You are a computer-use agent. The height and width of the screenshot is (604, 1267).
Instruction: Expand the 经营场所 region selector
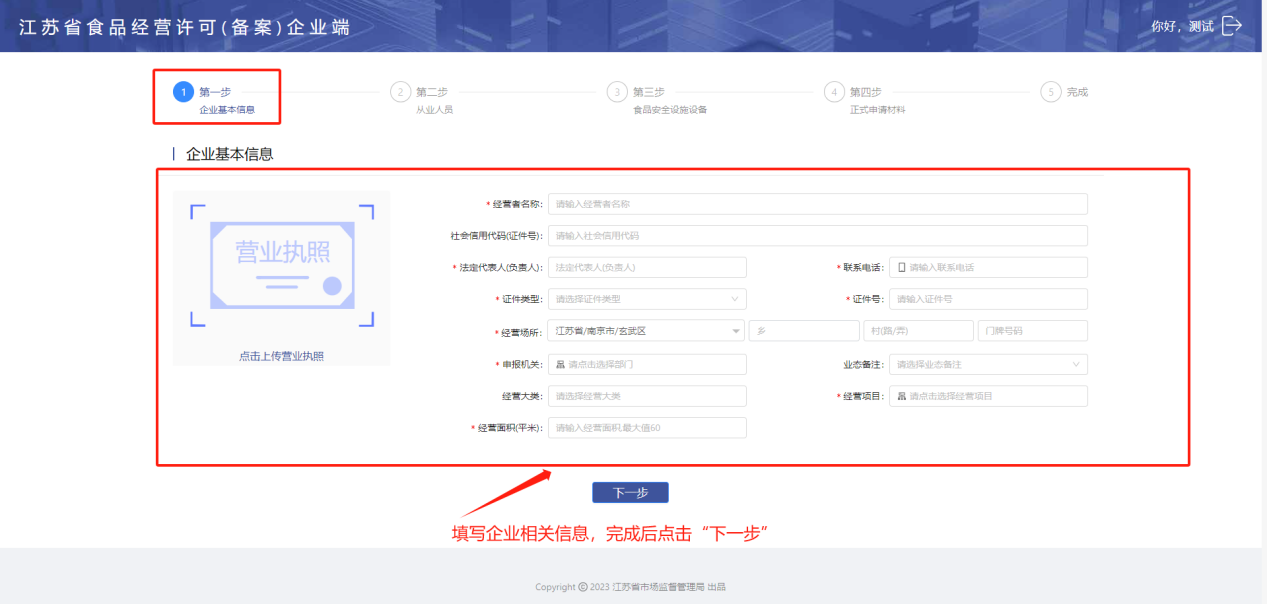pyautogui.click(x=646, y=331)
